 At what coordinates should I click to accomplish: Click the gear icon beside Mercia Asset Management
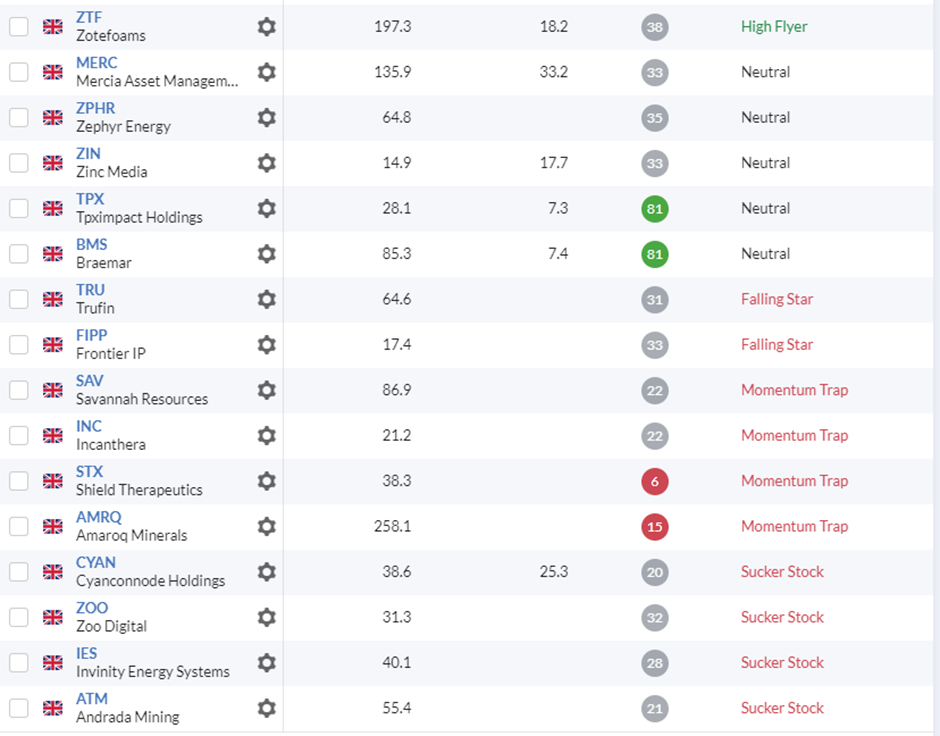click(x=267, y=72)
